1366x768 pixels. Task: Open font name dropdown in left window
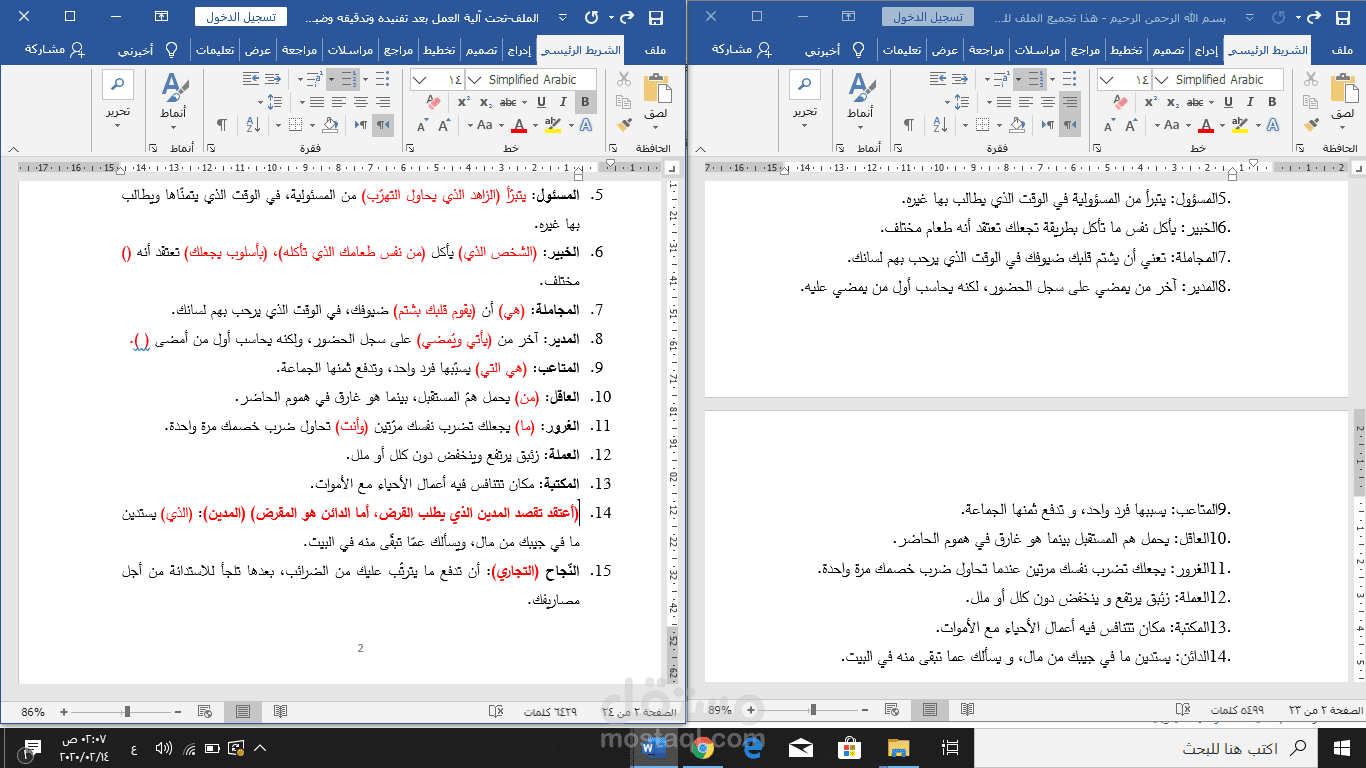474,80
